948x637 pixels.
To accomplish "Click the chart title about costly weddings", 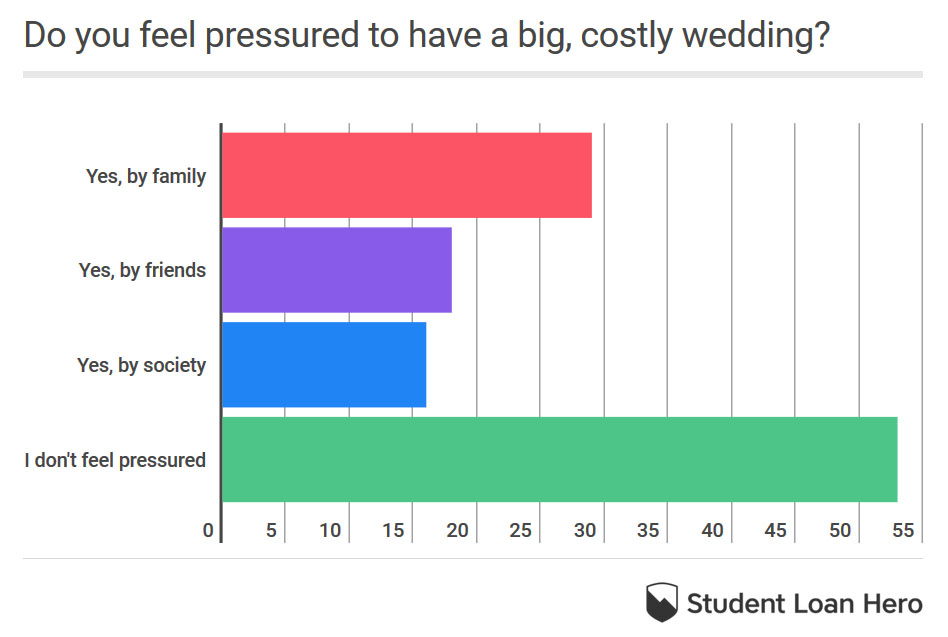I will [x=426, y=36].
